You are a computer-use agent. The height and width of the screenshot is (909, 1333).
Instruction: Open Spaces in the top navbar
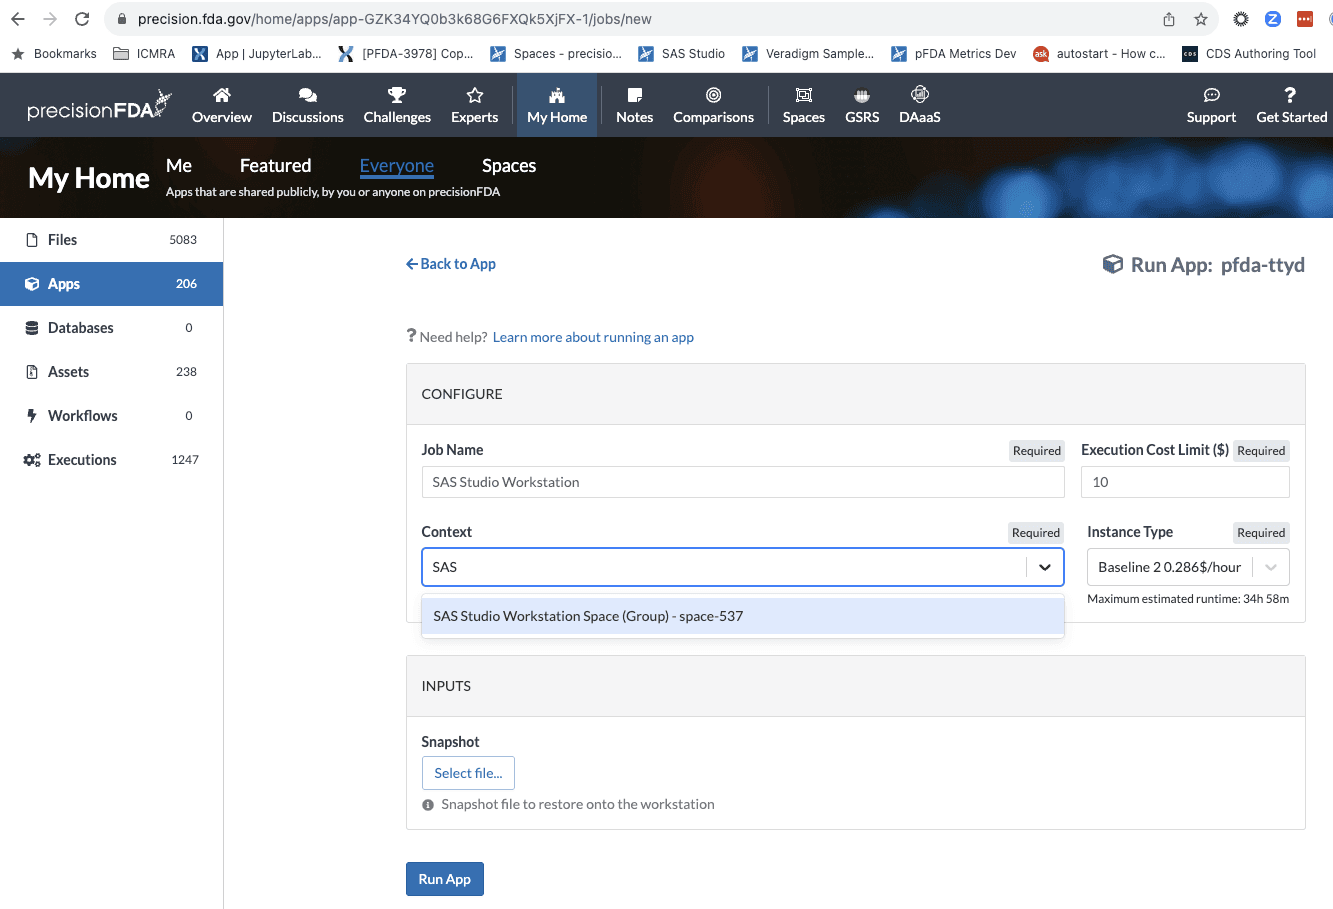804,105
